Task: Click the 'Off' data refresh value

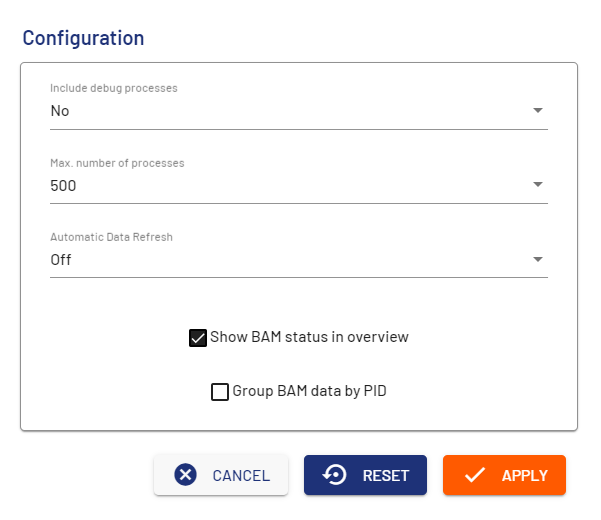Action: (x=61, y=261)
